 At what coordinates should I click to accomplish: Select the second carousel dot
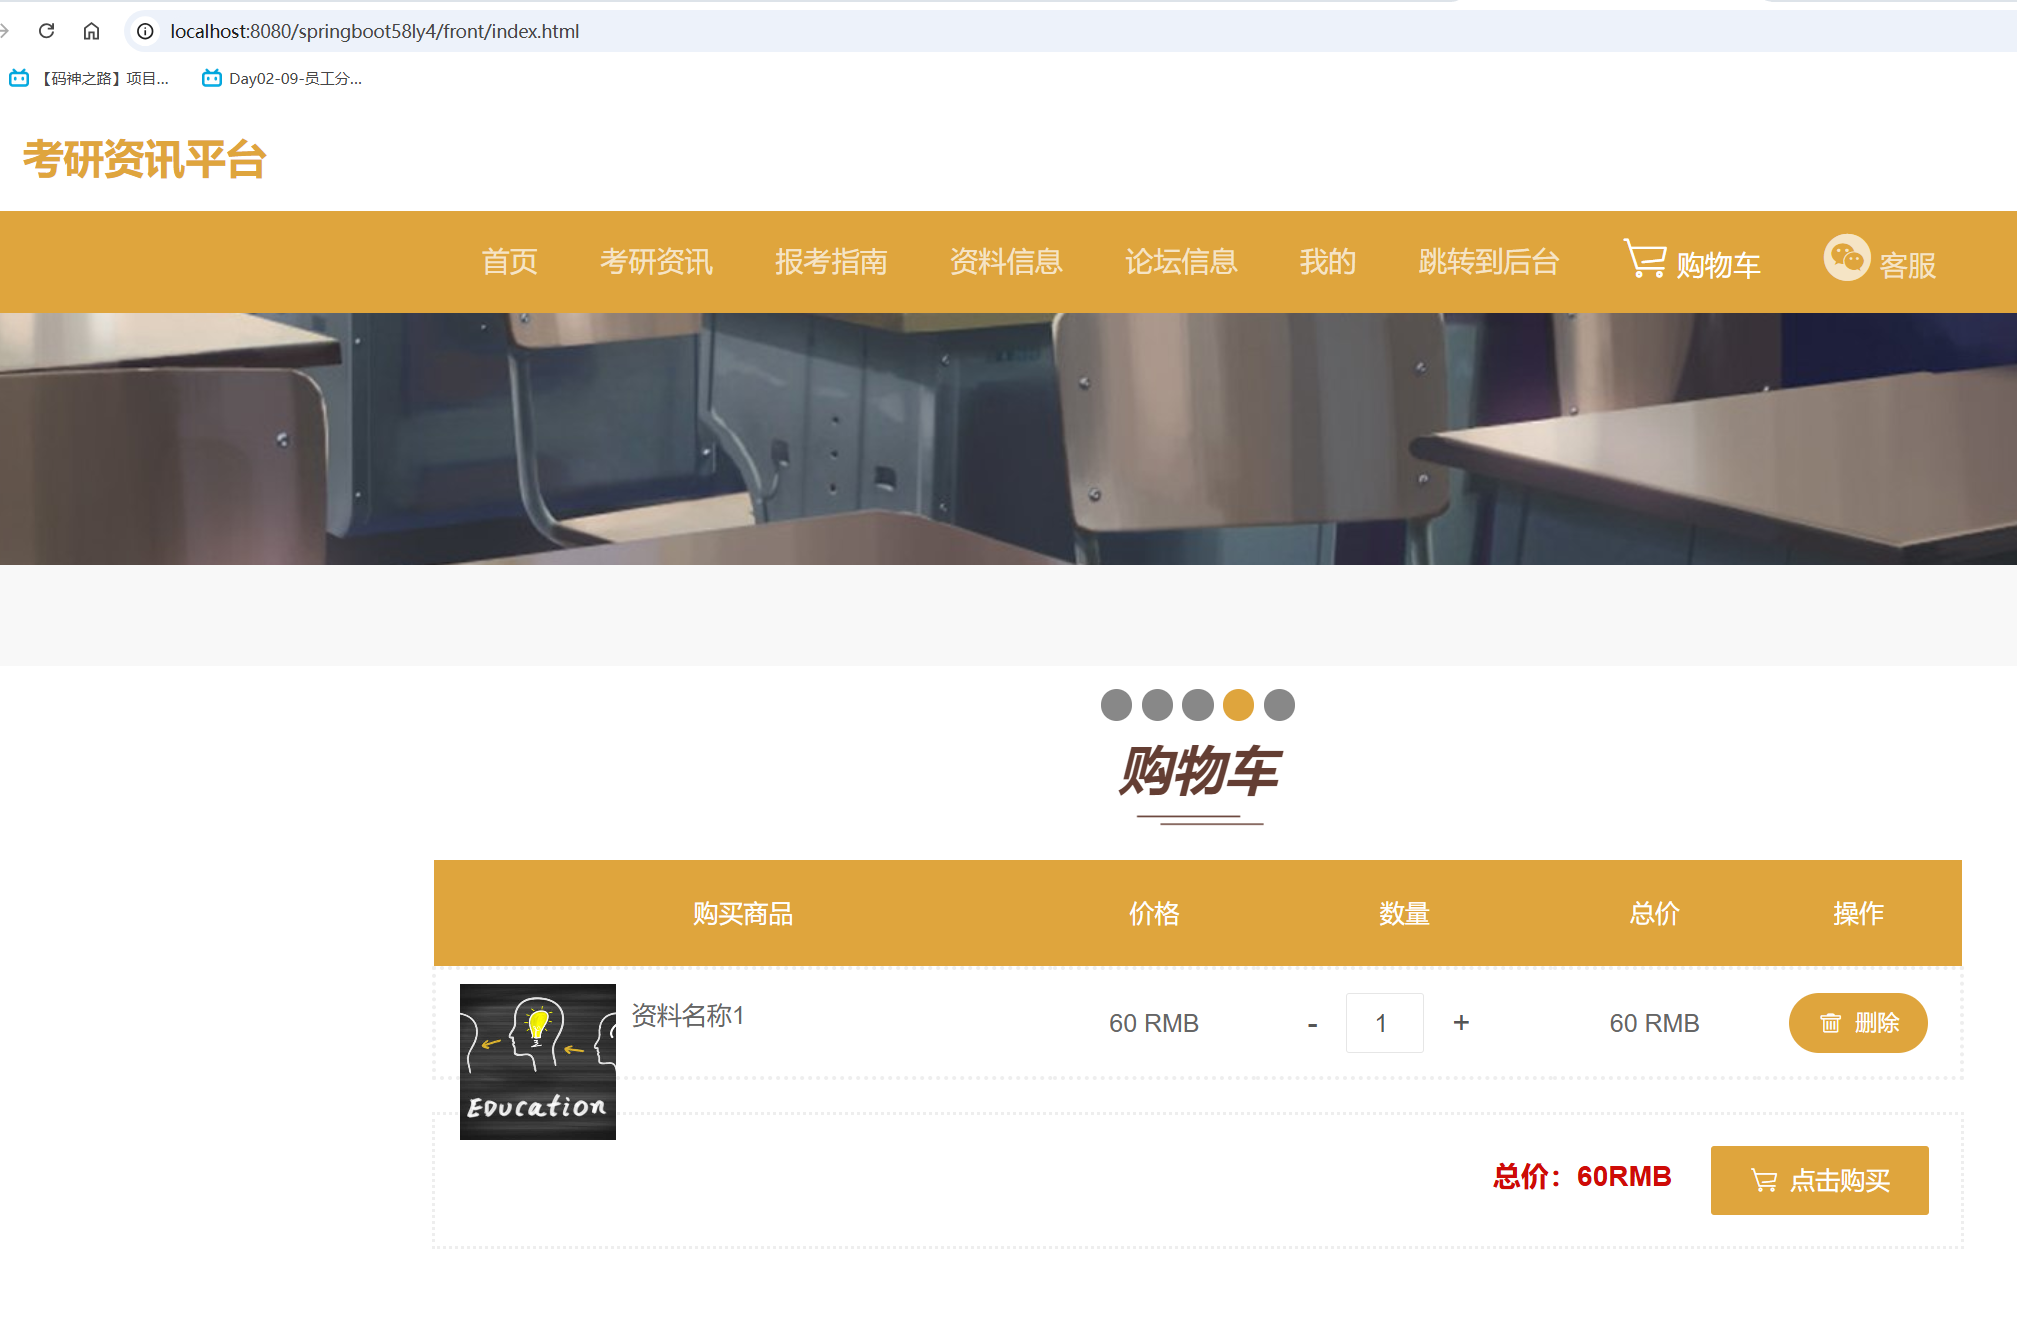click(x=1157, y=705)
